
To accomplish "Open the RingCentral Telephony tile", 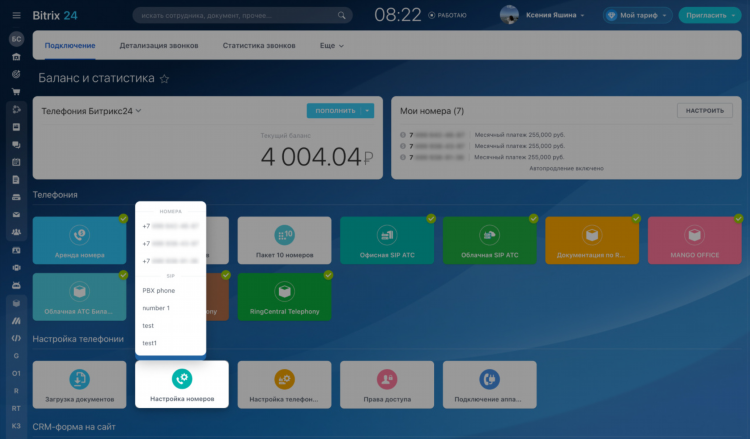I will pos(285,296).
